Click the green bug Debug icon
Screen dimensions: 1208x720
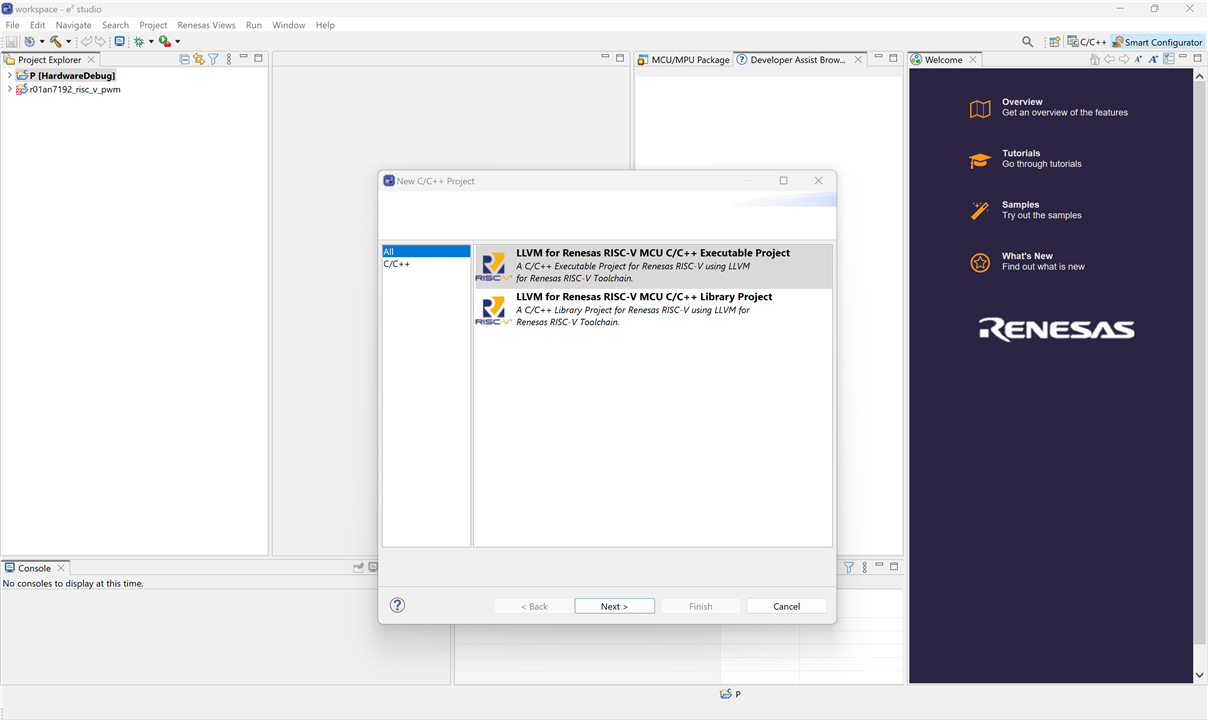[x=139, y=42]
